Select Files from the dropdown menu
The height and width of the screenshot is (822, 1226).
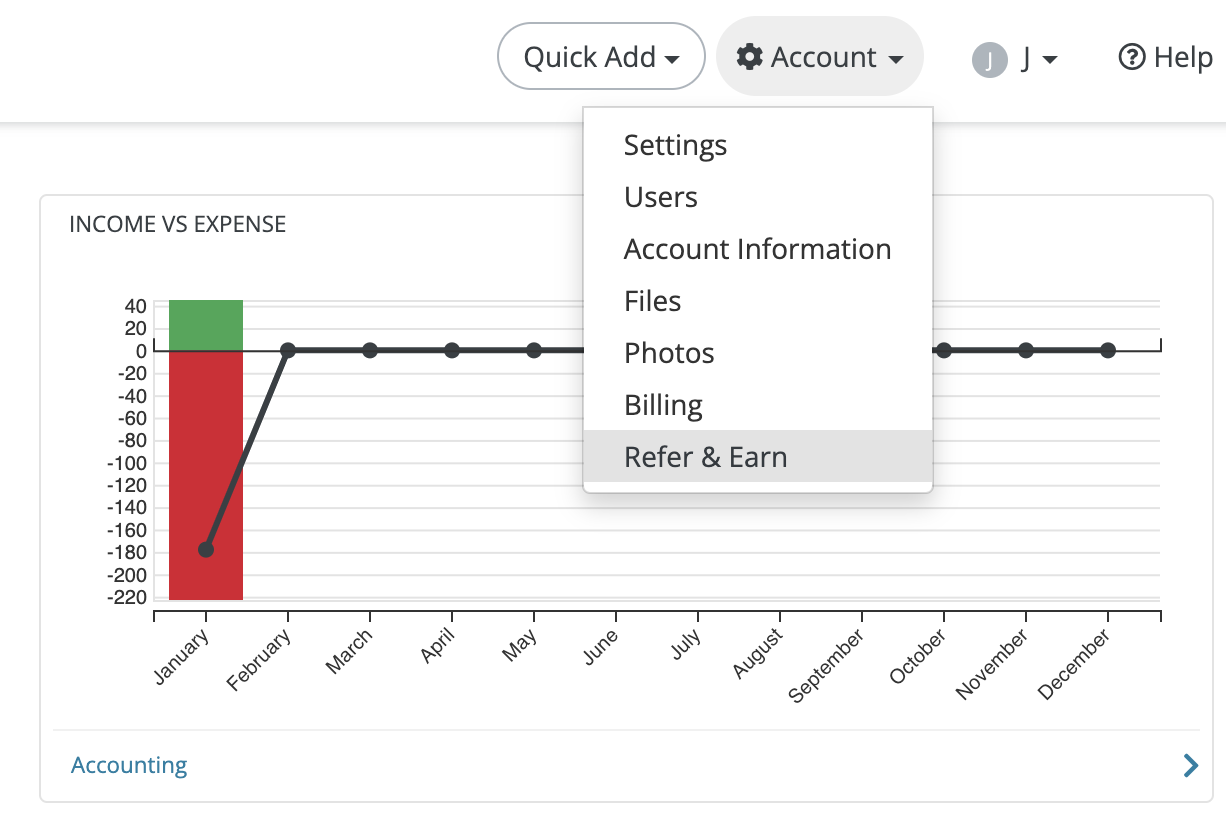click(652, 301)
